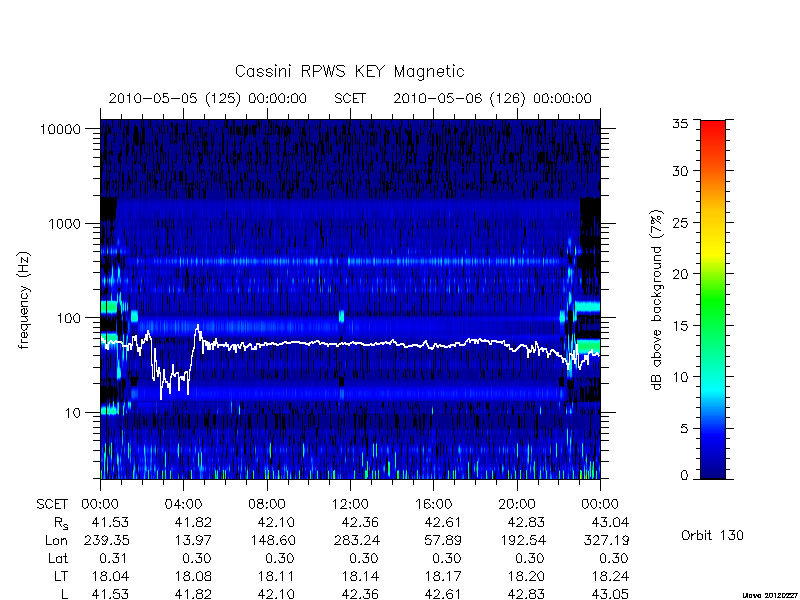The width and height of the screenshot is (800, 600).
Task: Click the 'SCET' label above the plot
Action: 350,98
